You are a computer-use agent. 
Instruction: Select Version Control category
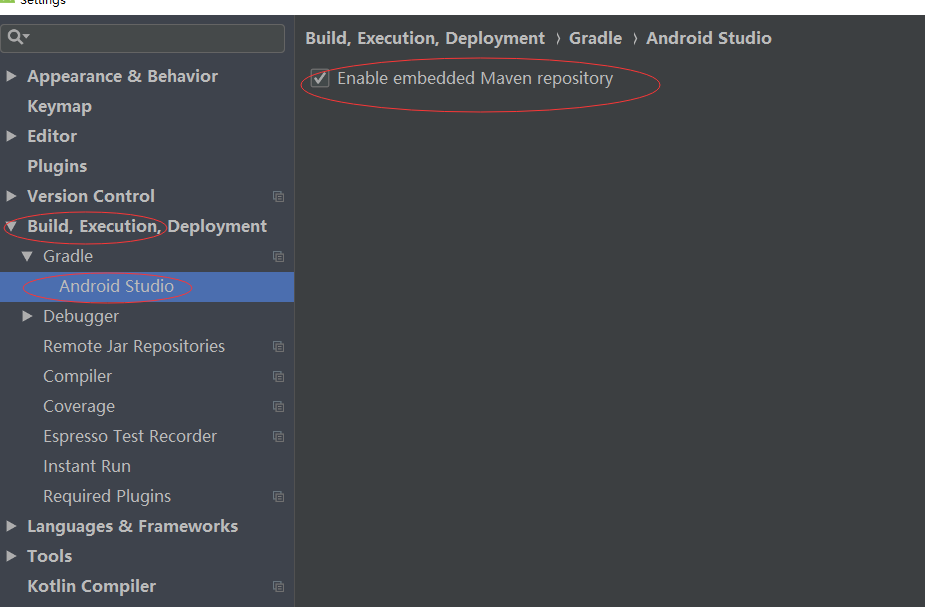pos(91,196)
